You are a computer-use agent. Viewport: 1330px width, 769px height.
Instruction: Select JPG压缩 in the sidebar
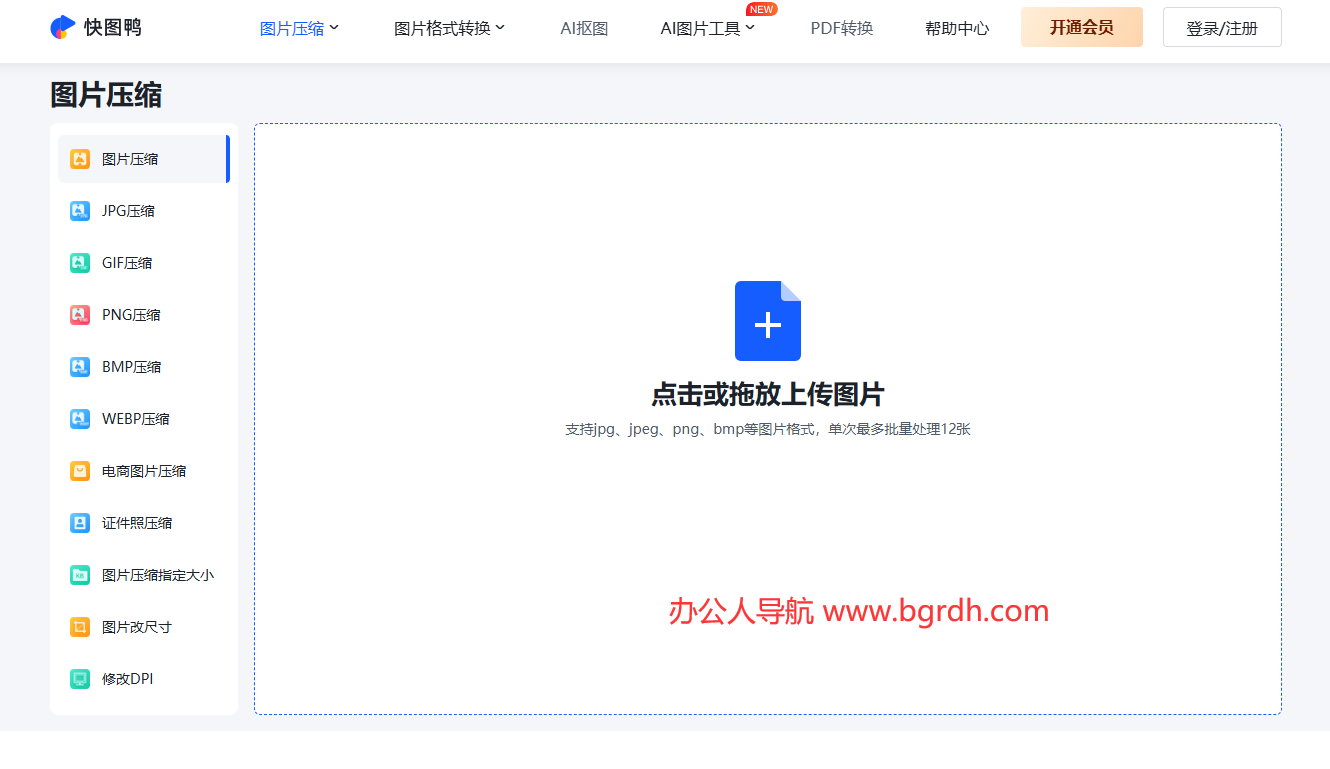tap(144, 211)
